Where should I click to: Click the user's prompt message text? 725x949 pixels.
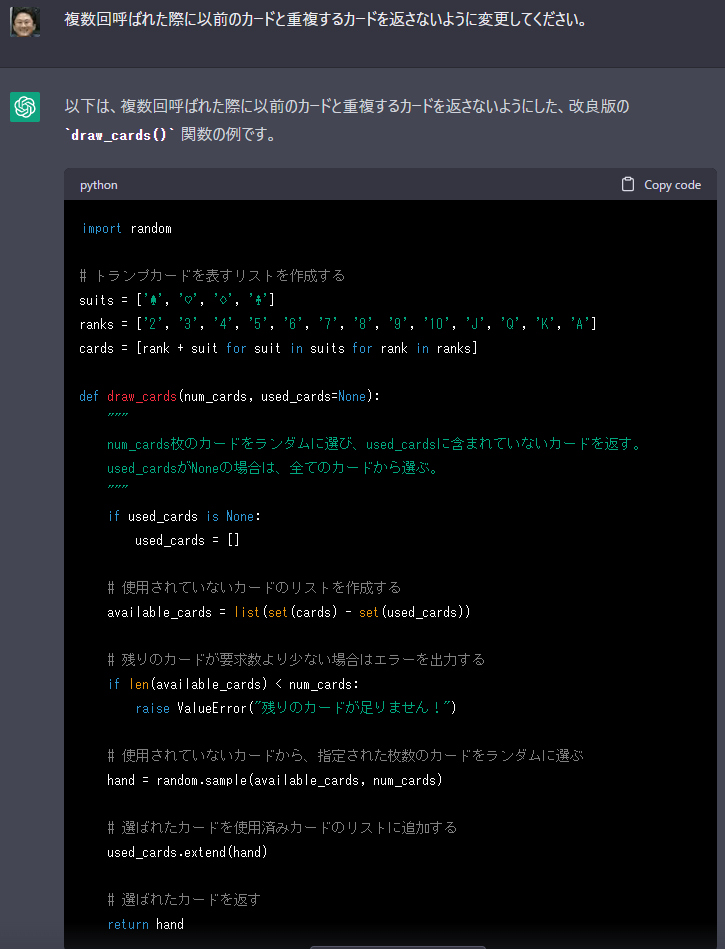325,20
